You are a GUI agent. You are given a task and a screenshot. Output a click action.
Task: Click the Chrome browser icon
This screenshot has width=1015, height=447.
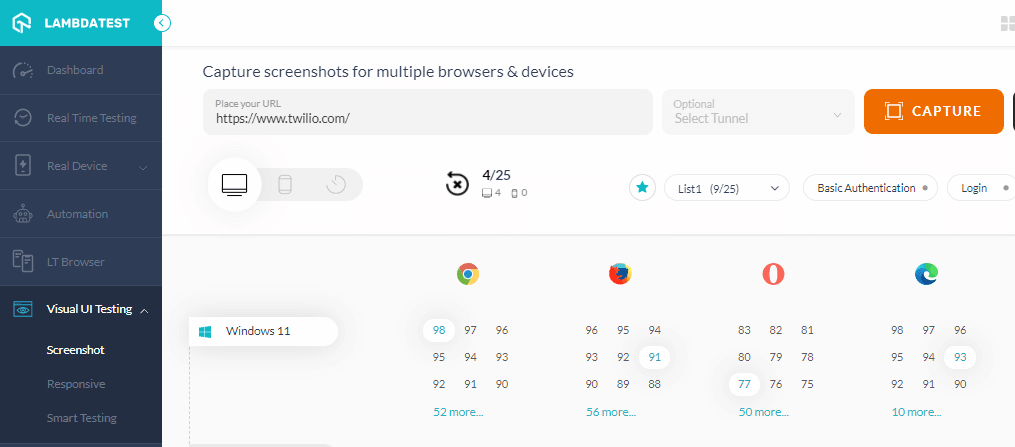point(468,274)
